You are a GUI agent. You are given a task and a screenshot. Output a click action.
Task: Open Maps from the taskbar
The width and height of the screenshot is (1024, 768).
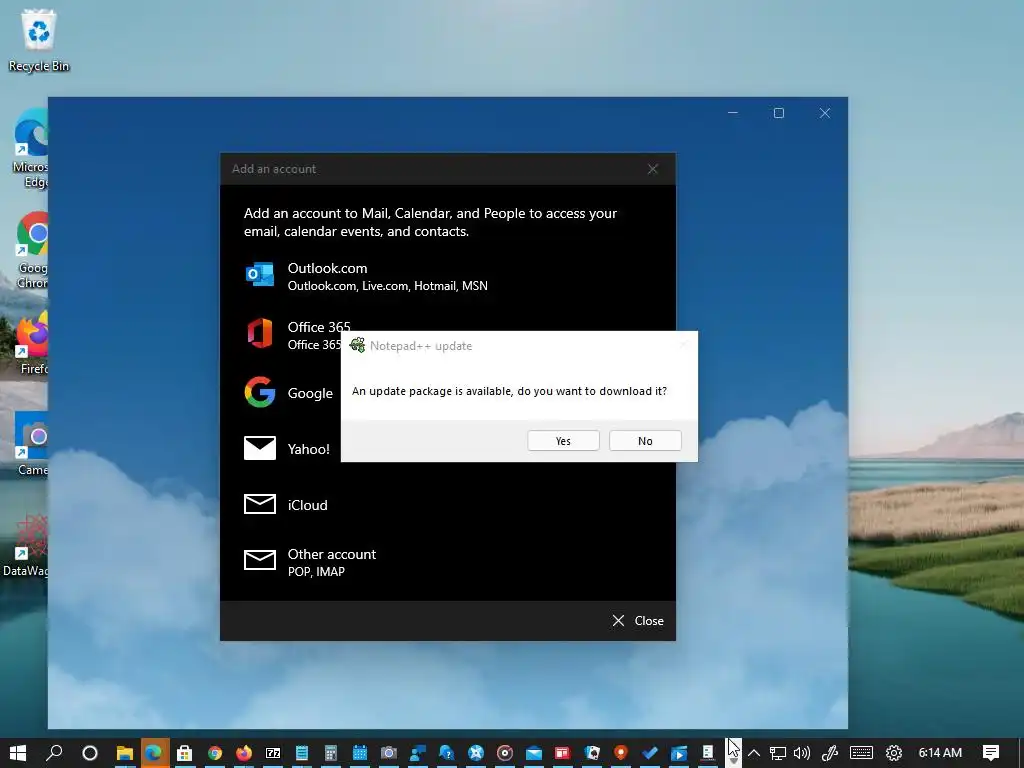[620, 753]
